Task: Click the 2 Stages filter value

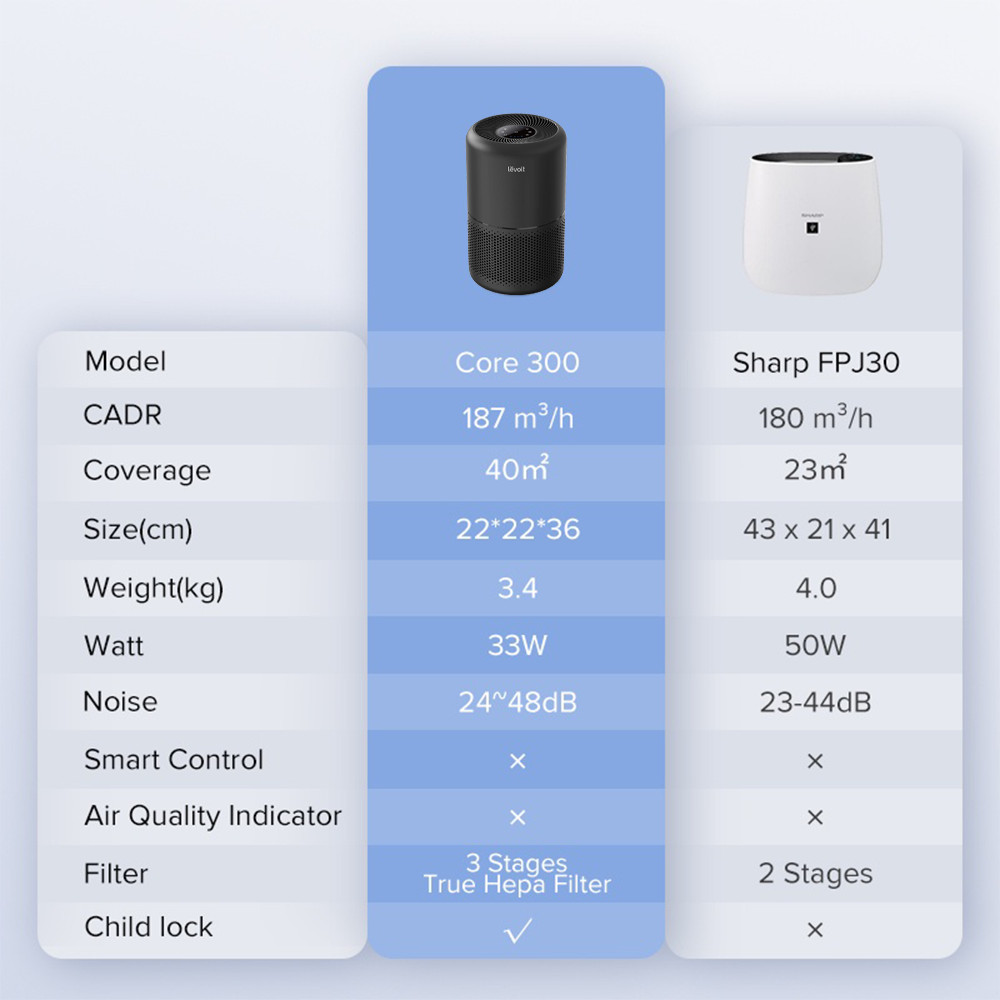Action: (x=816, y=874)
